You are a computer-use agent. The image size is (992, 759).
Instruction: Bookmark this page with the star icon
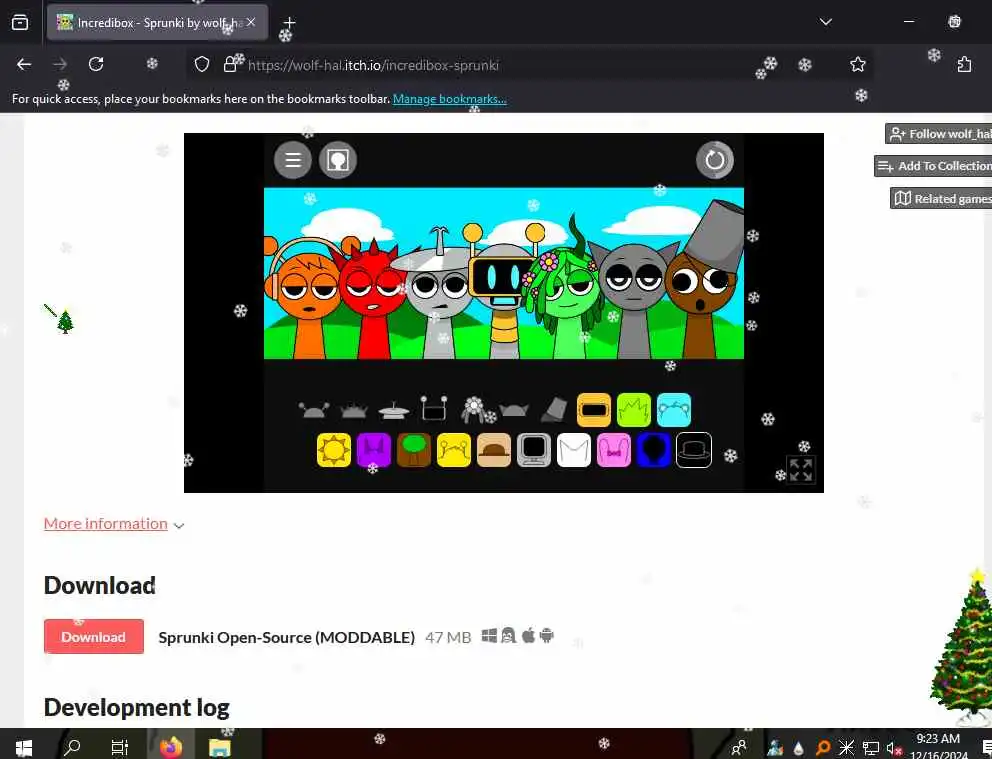(x=858, y=65)
